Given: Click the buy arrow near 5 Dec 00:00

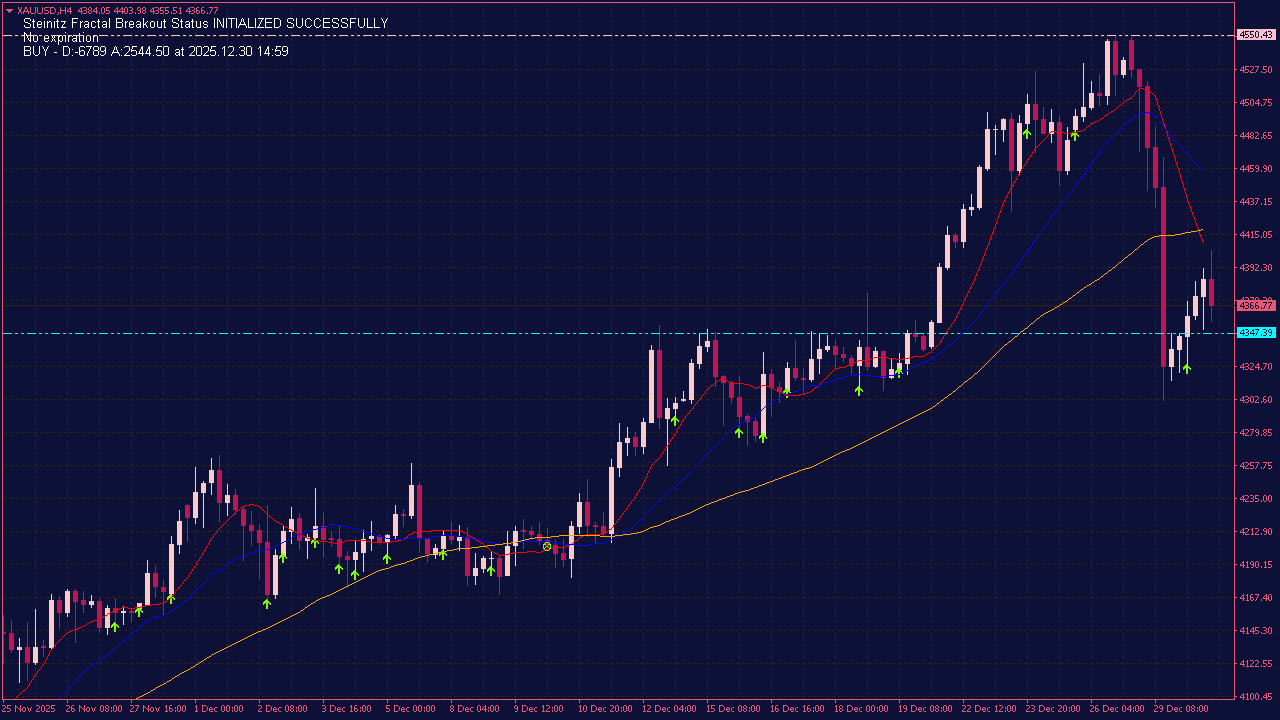Looking at the screenshot, I should coord(387,558).
